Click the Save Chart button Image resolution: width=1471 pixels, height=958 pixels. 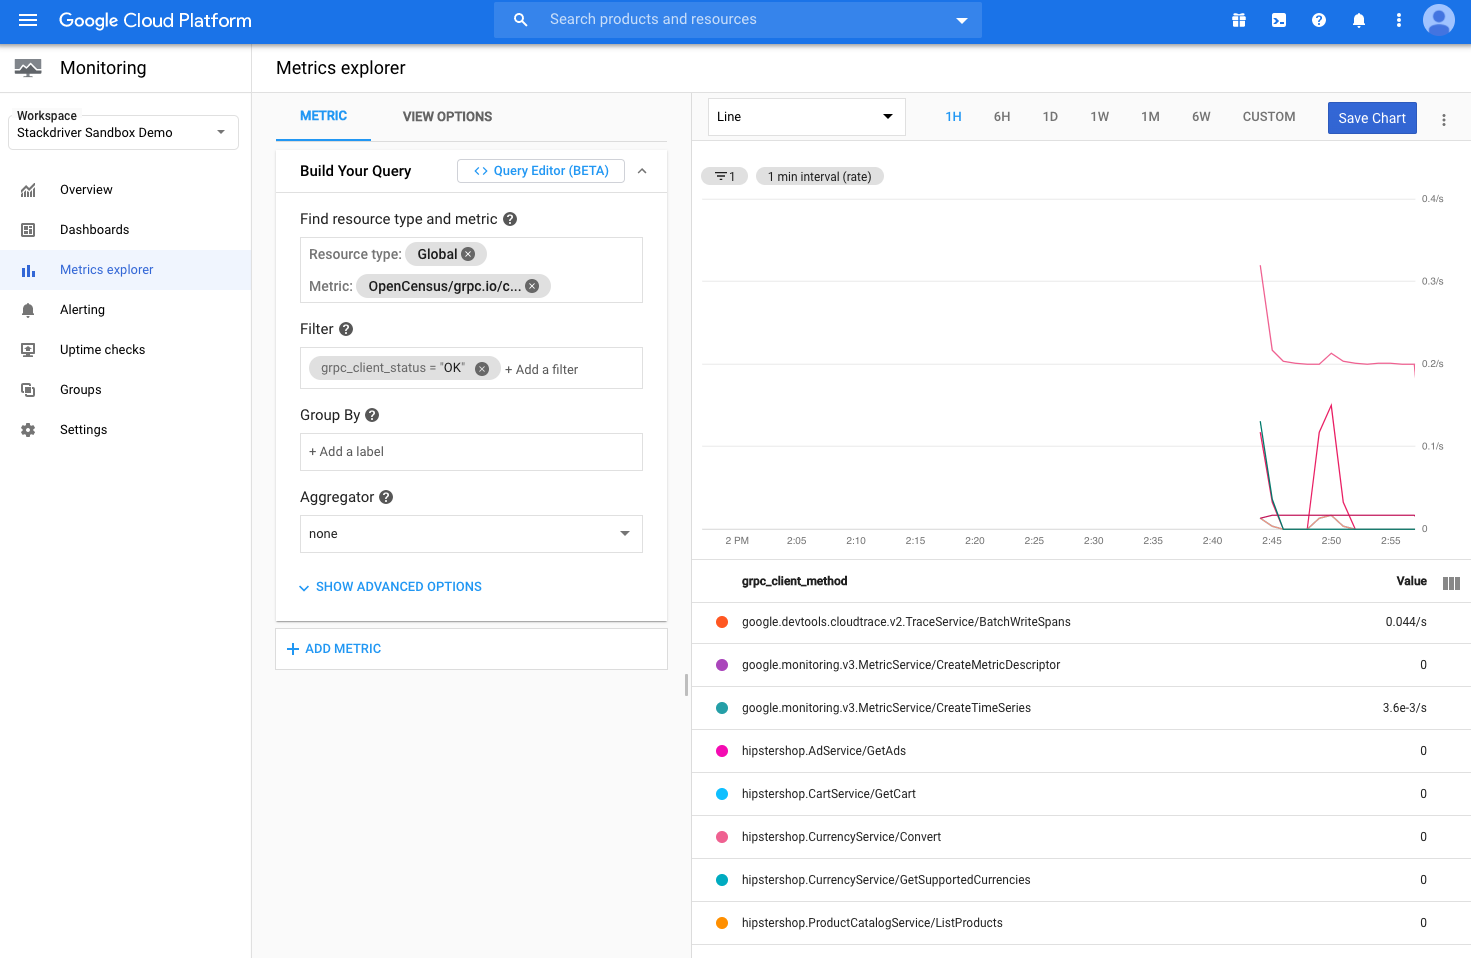[x=1372, y=118]
